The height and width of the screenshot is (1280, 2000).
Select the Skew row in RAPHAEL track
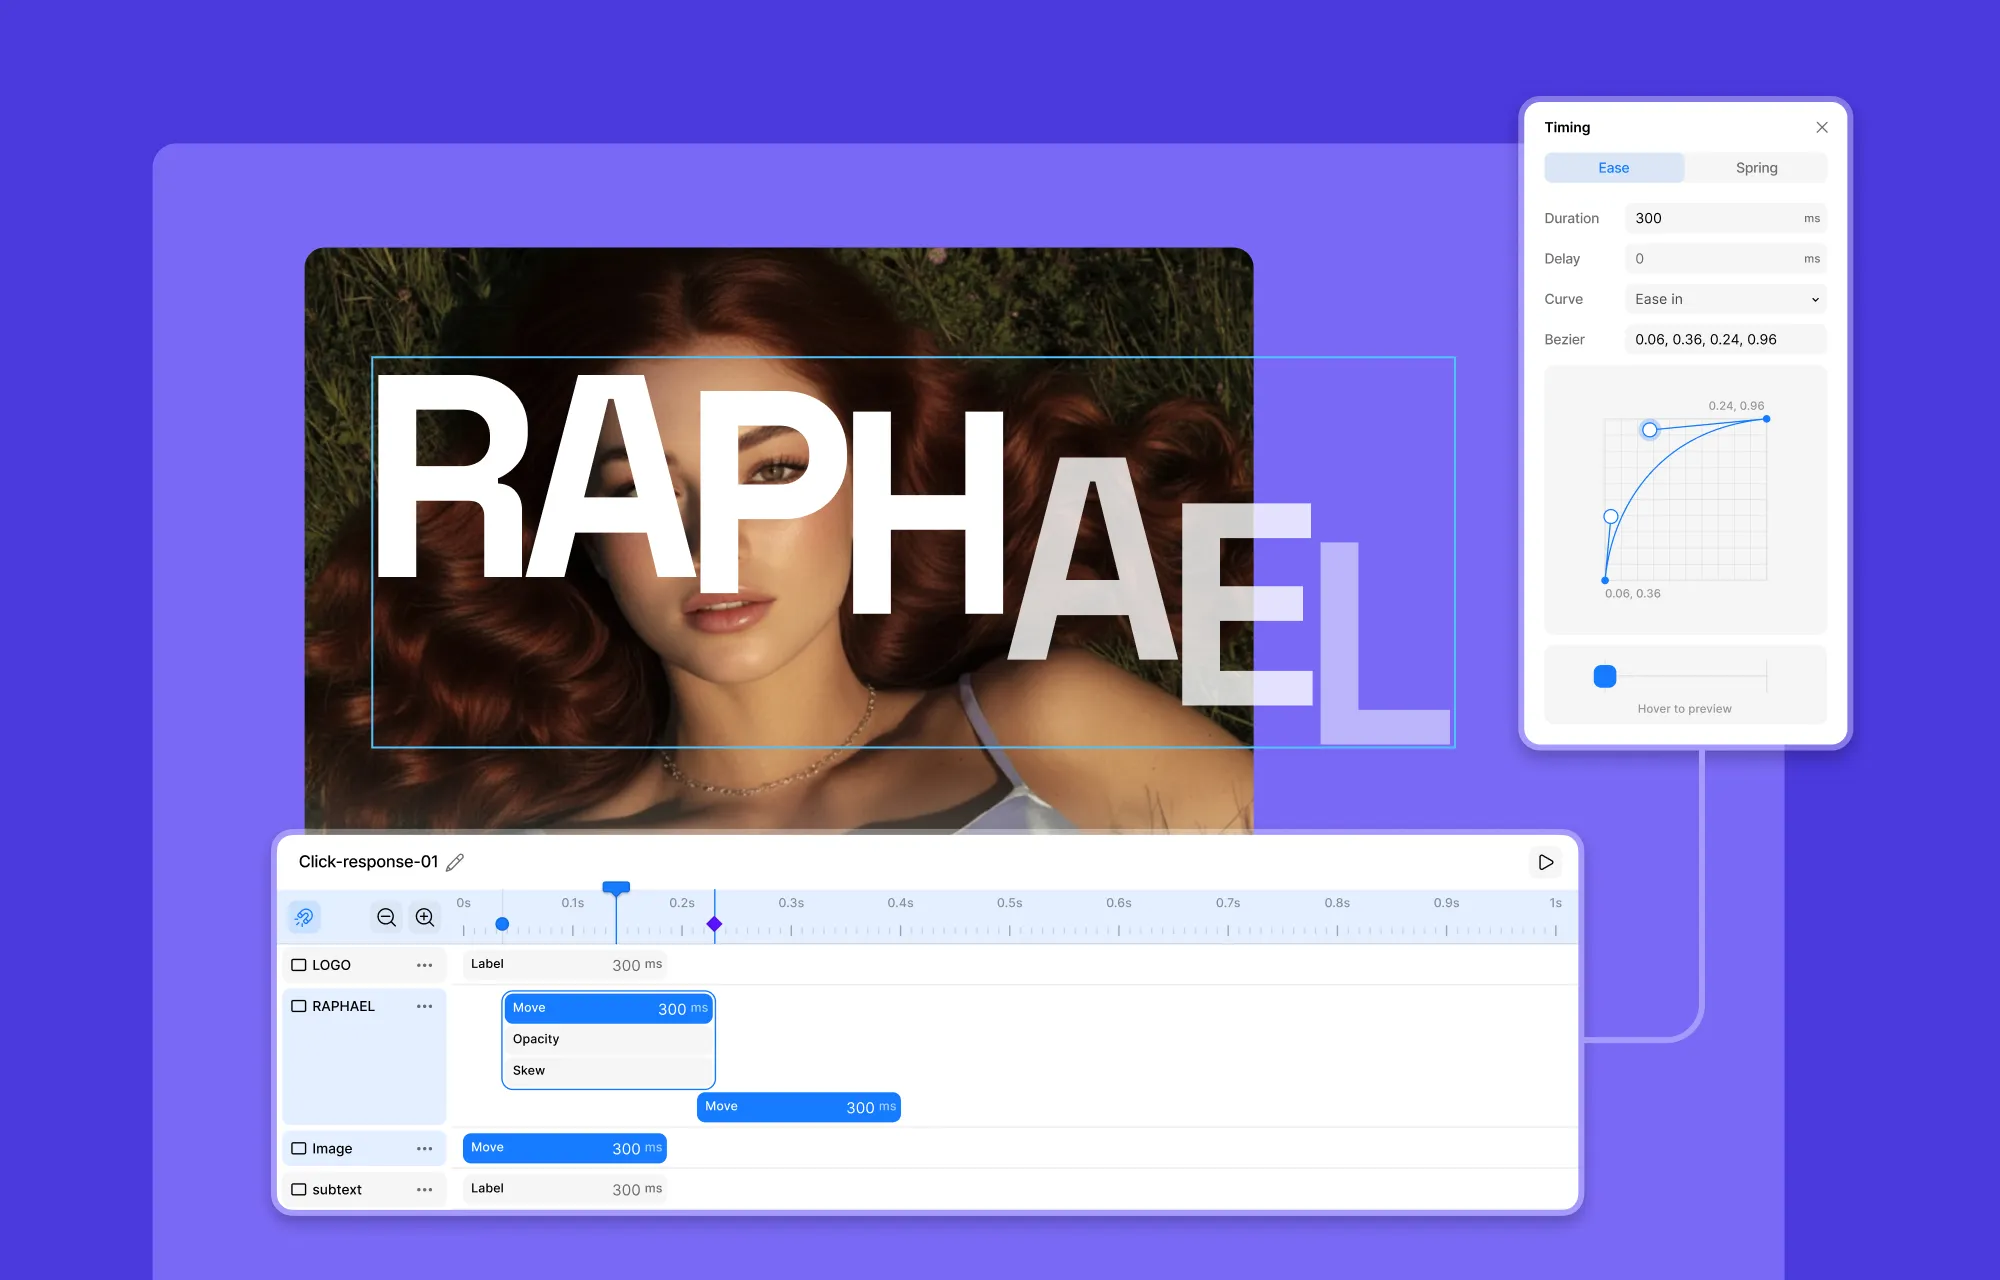coord(608,1070)
